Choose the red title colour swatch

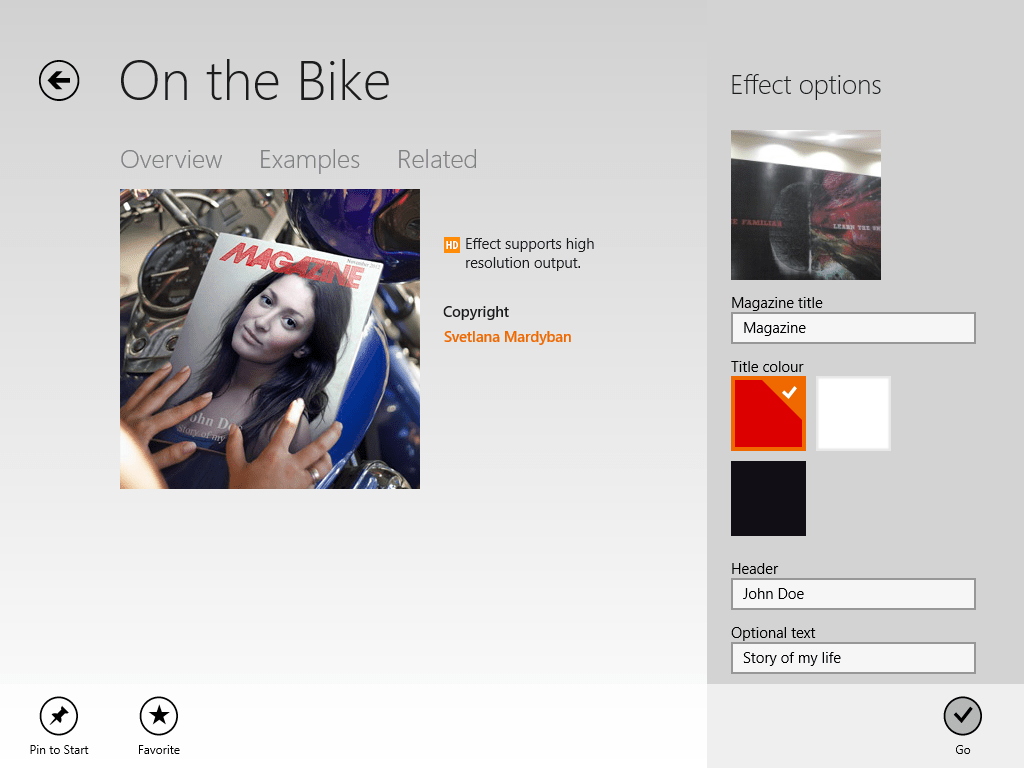point(768,414)
